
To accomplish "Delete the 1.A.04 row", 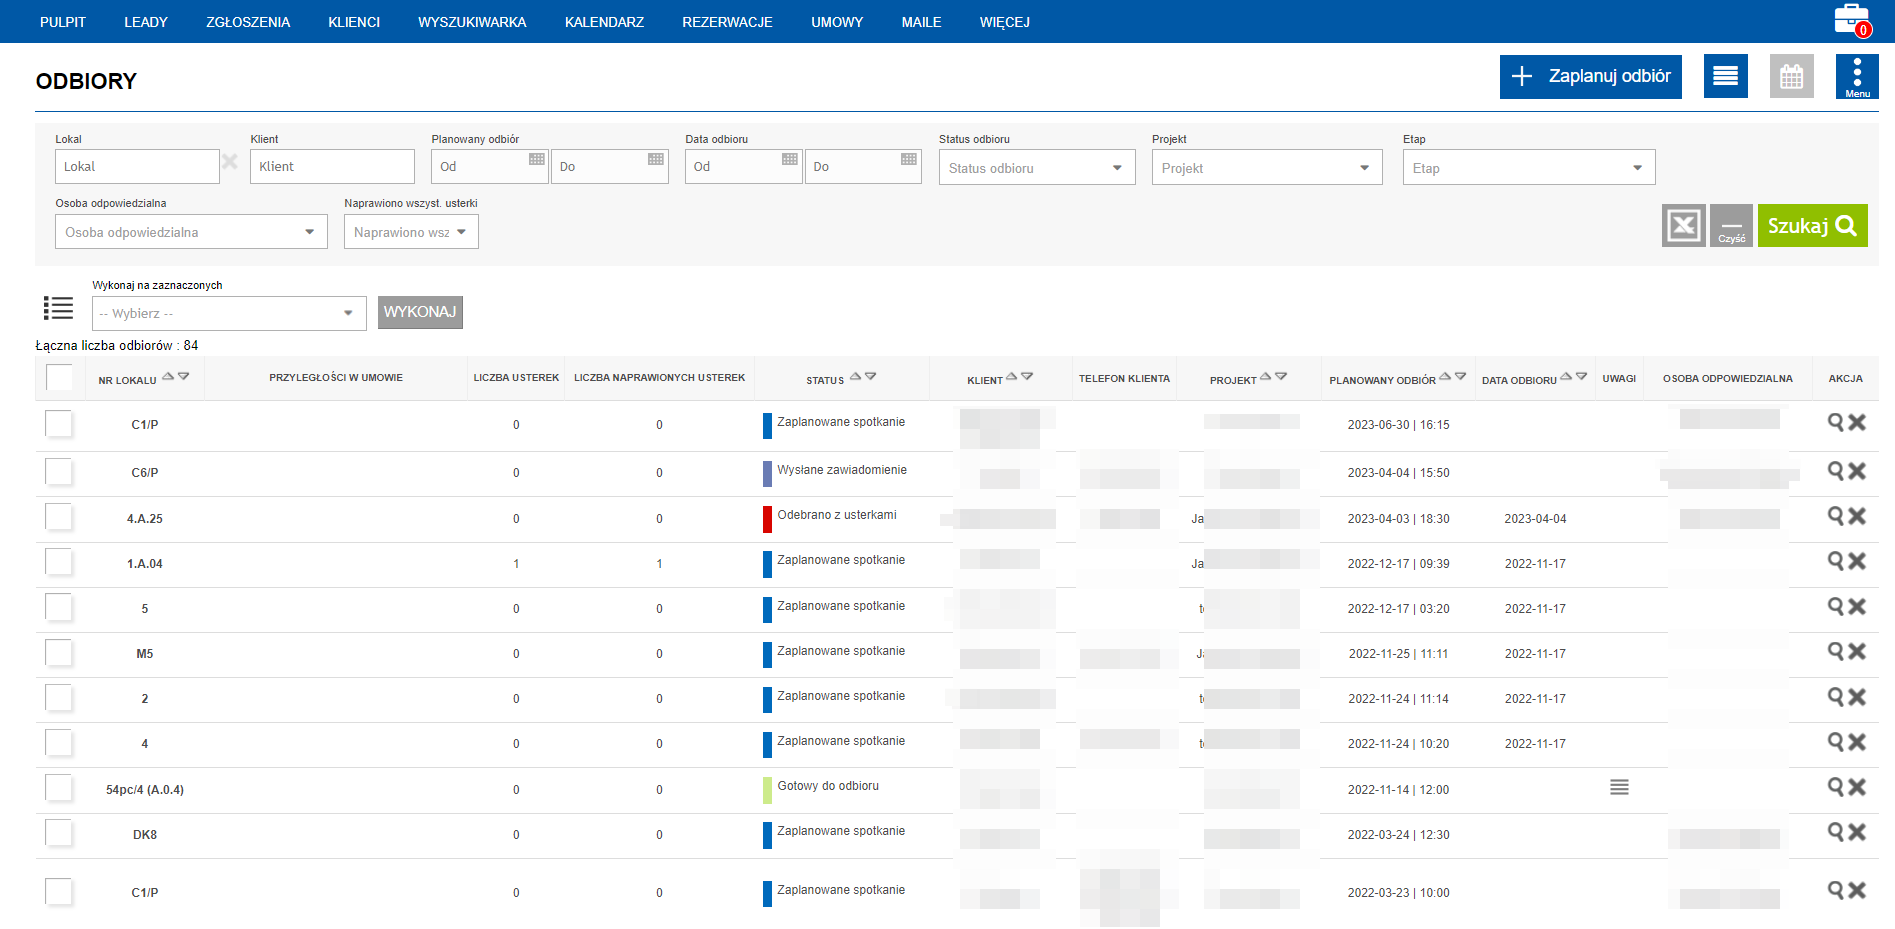I will [x=1857, y=561].
